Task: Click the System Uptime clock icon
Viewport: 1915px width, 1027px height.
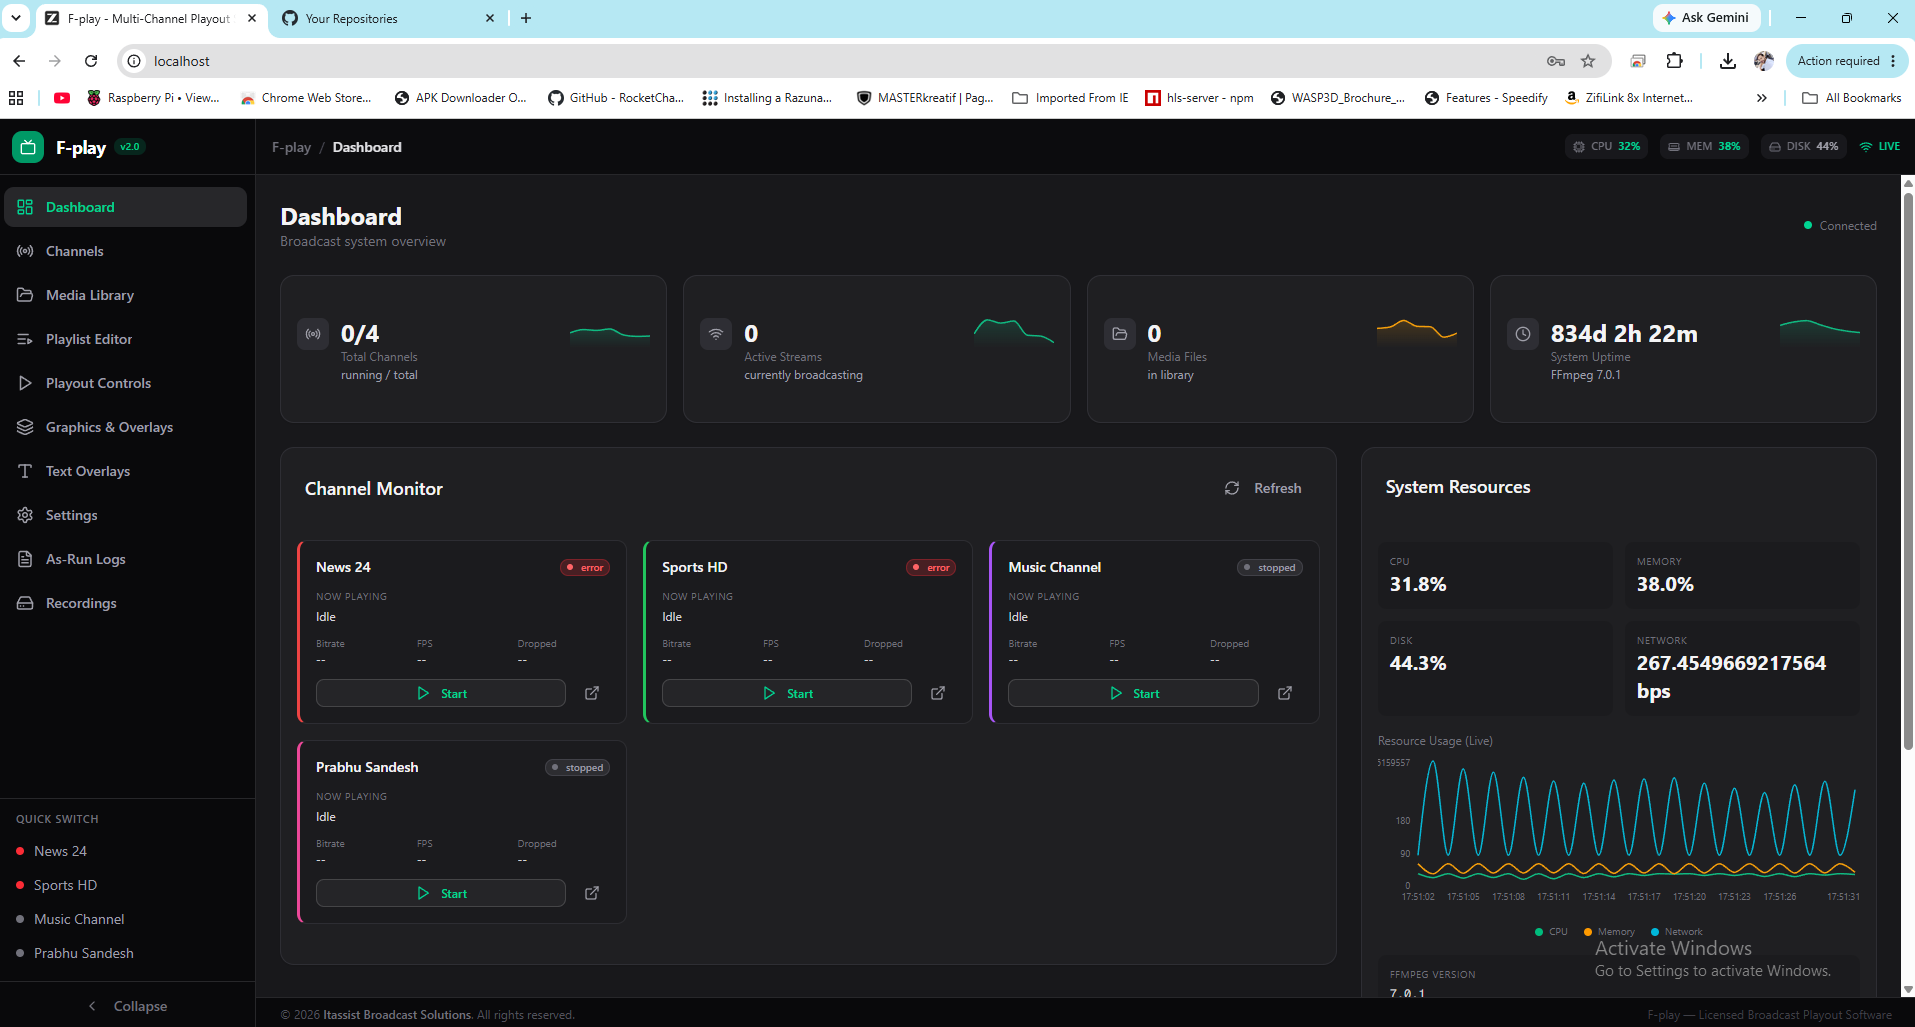Action: tap(1523, 334)
